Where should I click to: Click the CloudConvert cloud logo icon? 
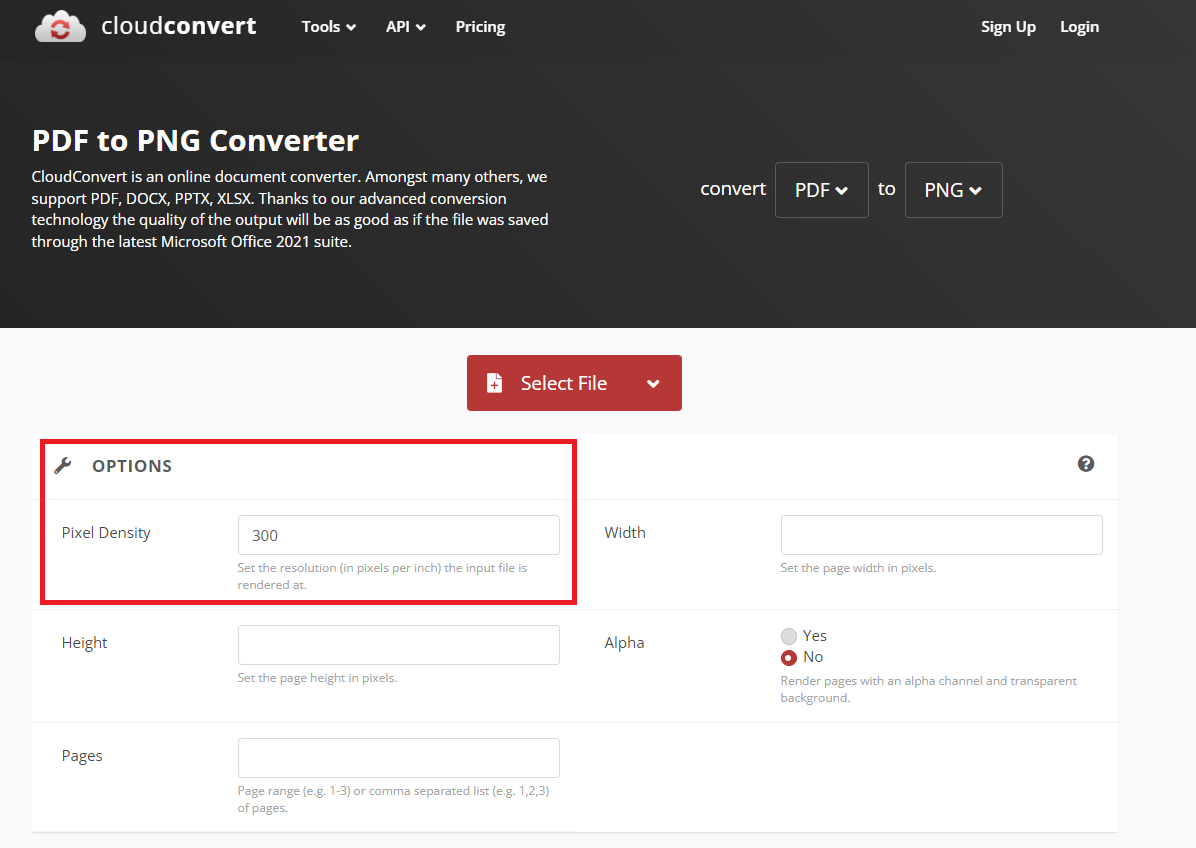[60, 27]
